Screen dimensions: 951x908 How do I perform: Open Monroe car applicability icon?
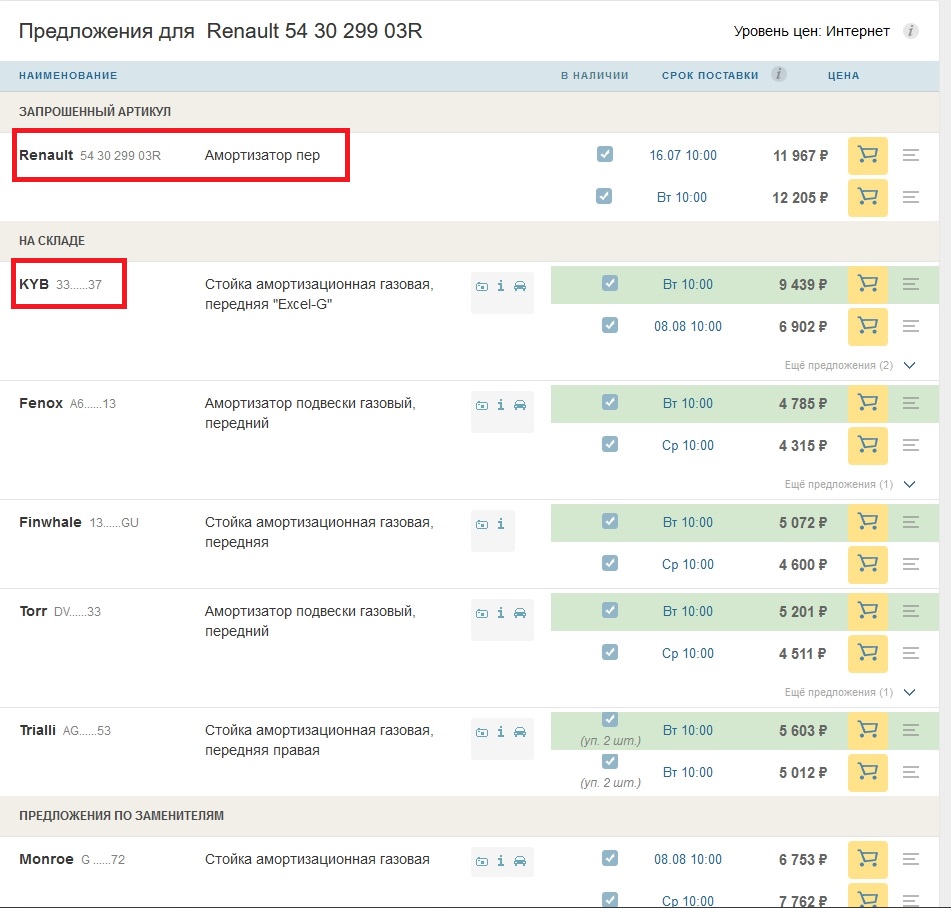click(520, 861)
